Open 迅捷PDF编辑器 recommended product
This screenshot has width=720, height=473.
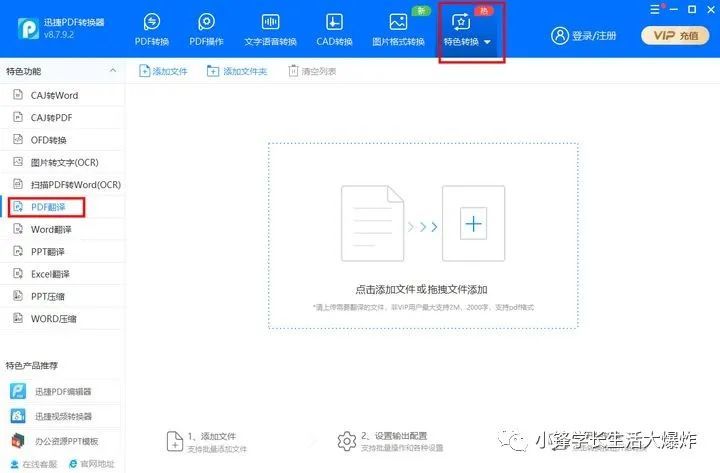tap(62, 392)
